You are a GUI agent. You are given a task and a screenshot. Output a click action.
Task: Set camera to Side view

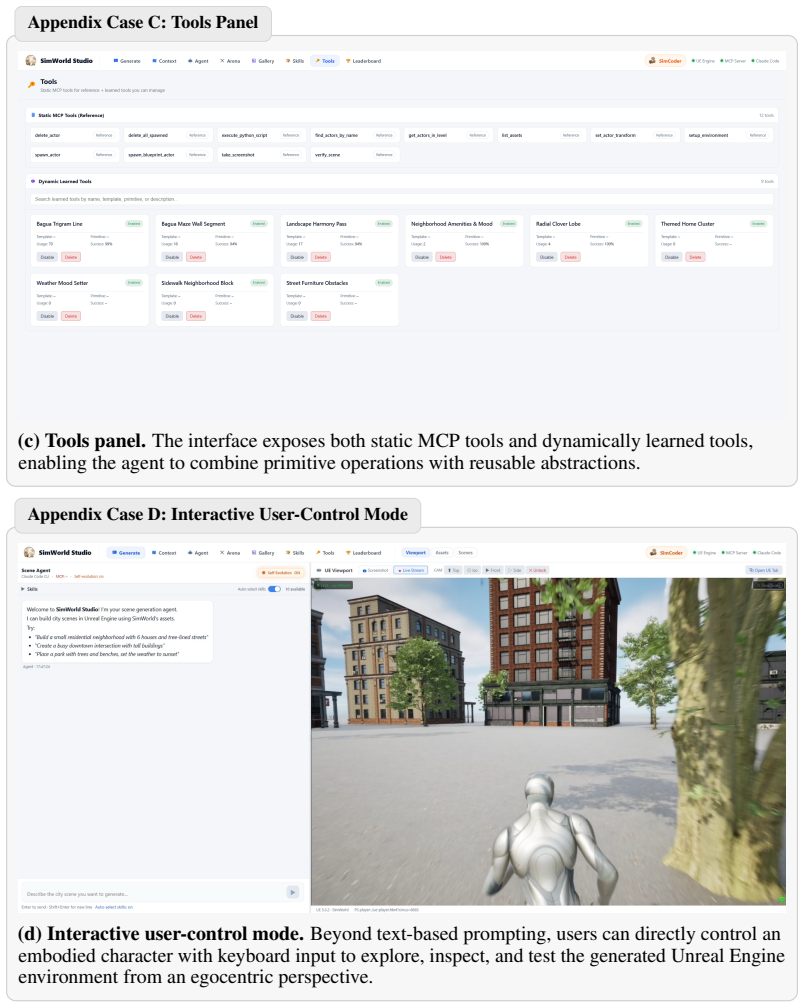coord(514,570)
